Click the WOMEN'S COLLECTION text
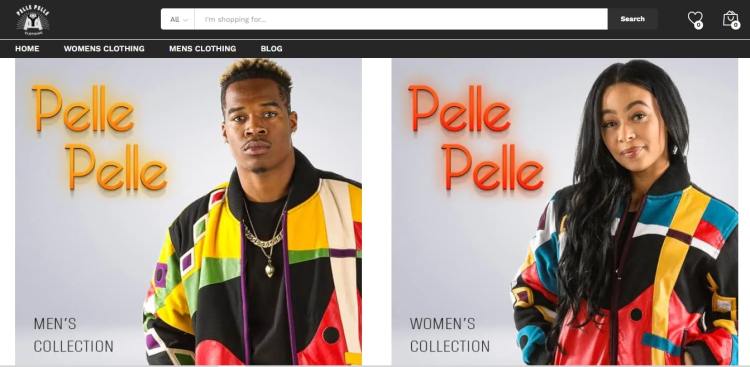 pos(450,334)
